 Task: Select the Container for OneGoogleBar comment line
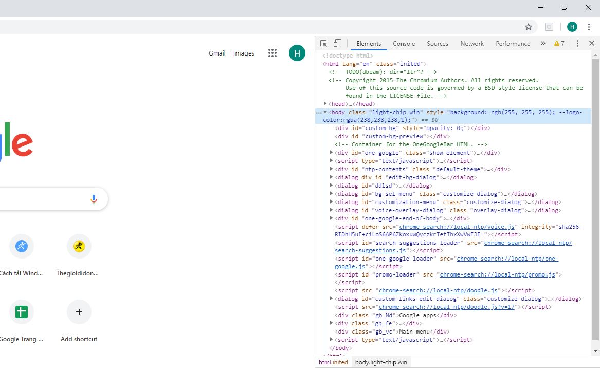411,144
